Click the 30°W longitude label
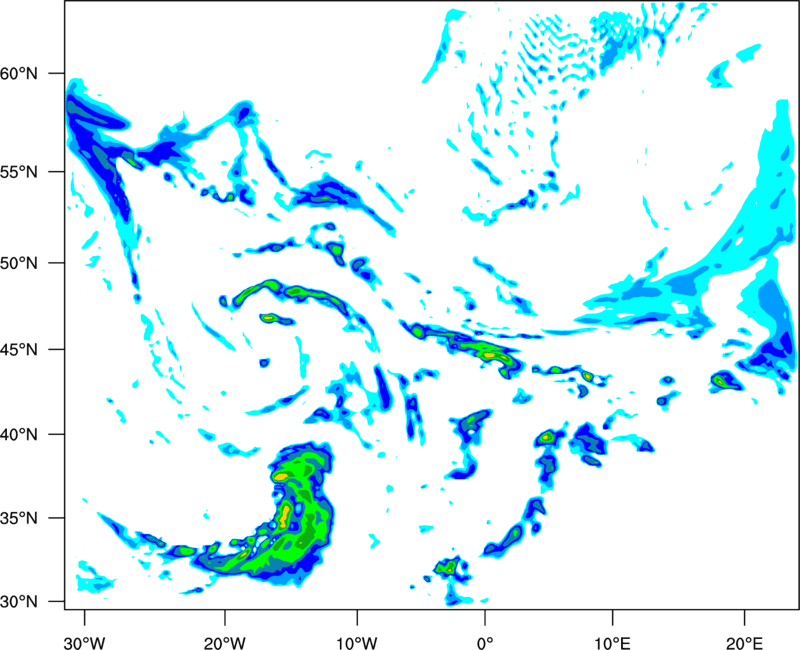Screen dimensions: 800x650 (84, 643)
